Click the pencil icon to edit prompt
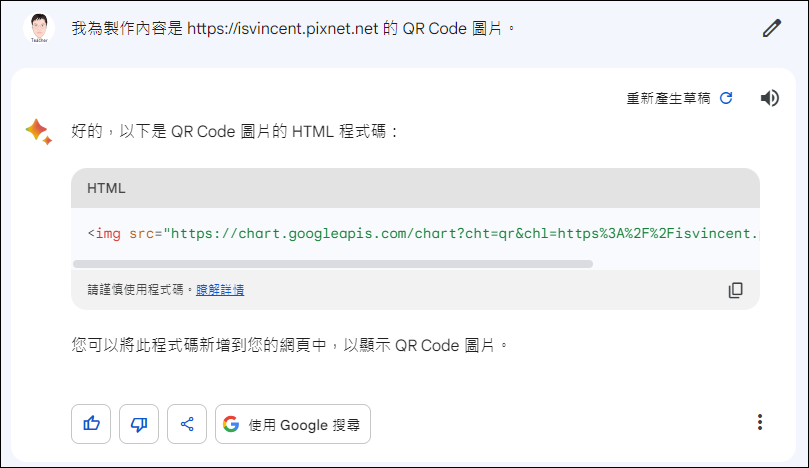This screenshot has width=809, height=468. [x=772, y=28]
